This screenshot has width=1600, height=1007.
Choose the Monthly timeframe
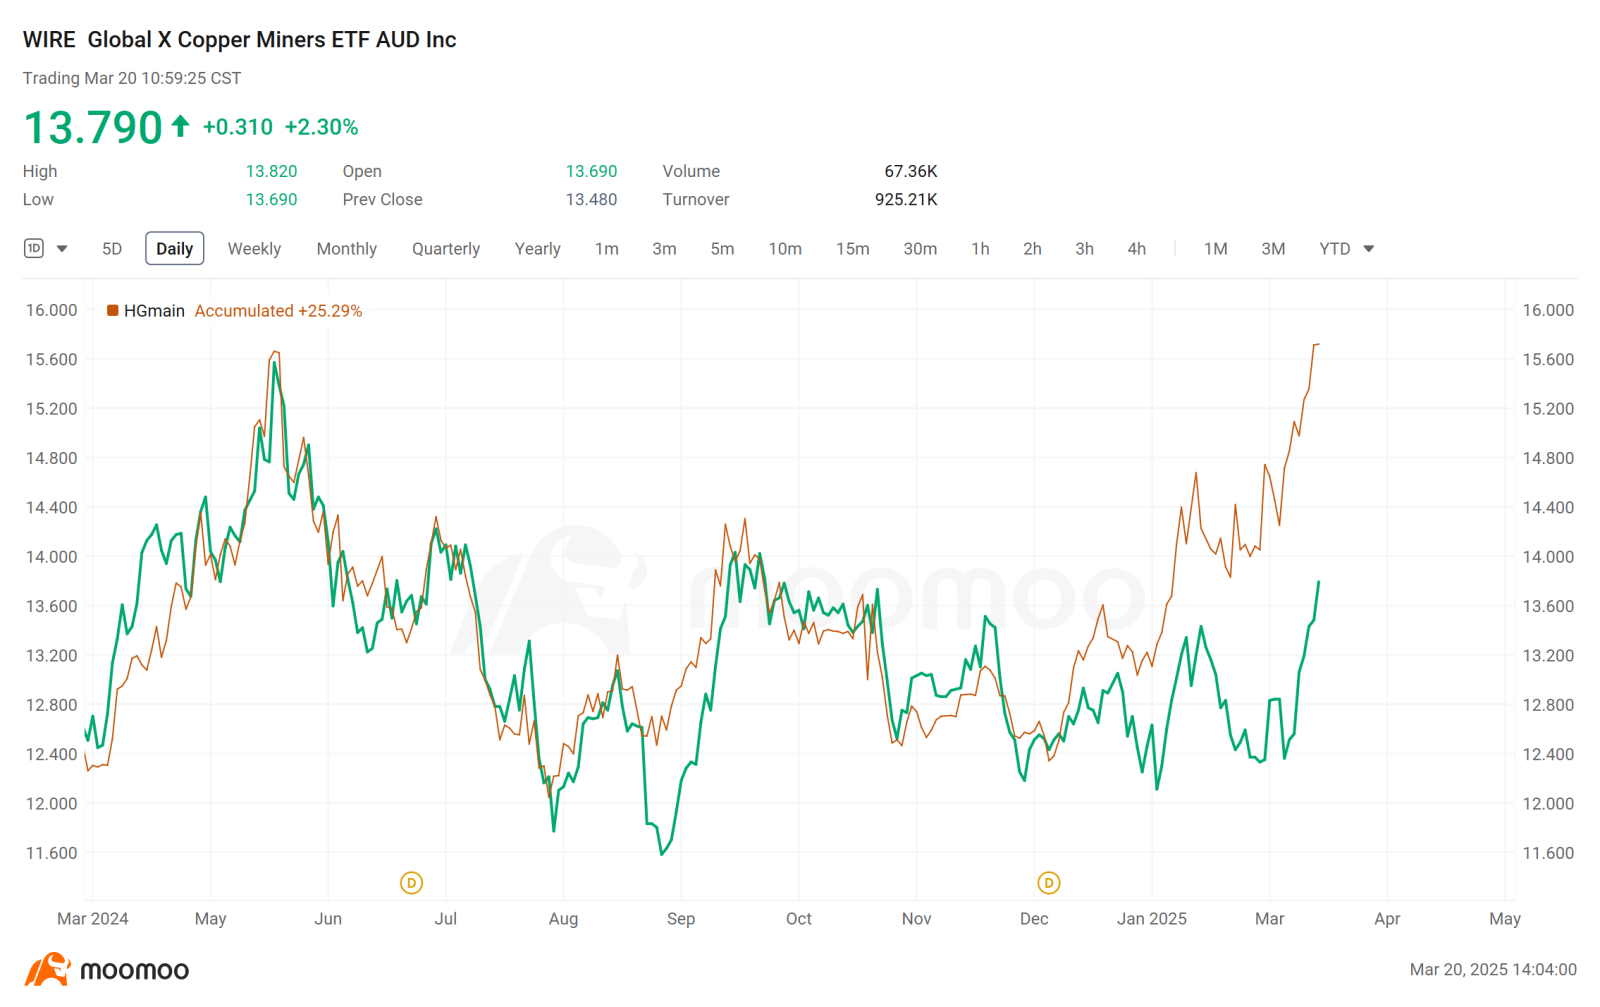[347, 249]
